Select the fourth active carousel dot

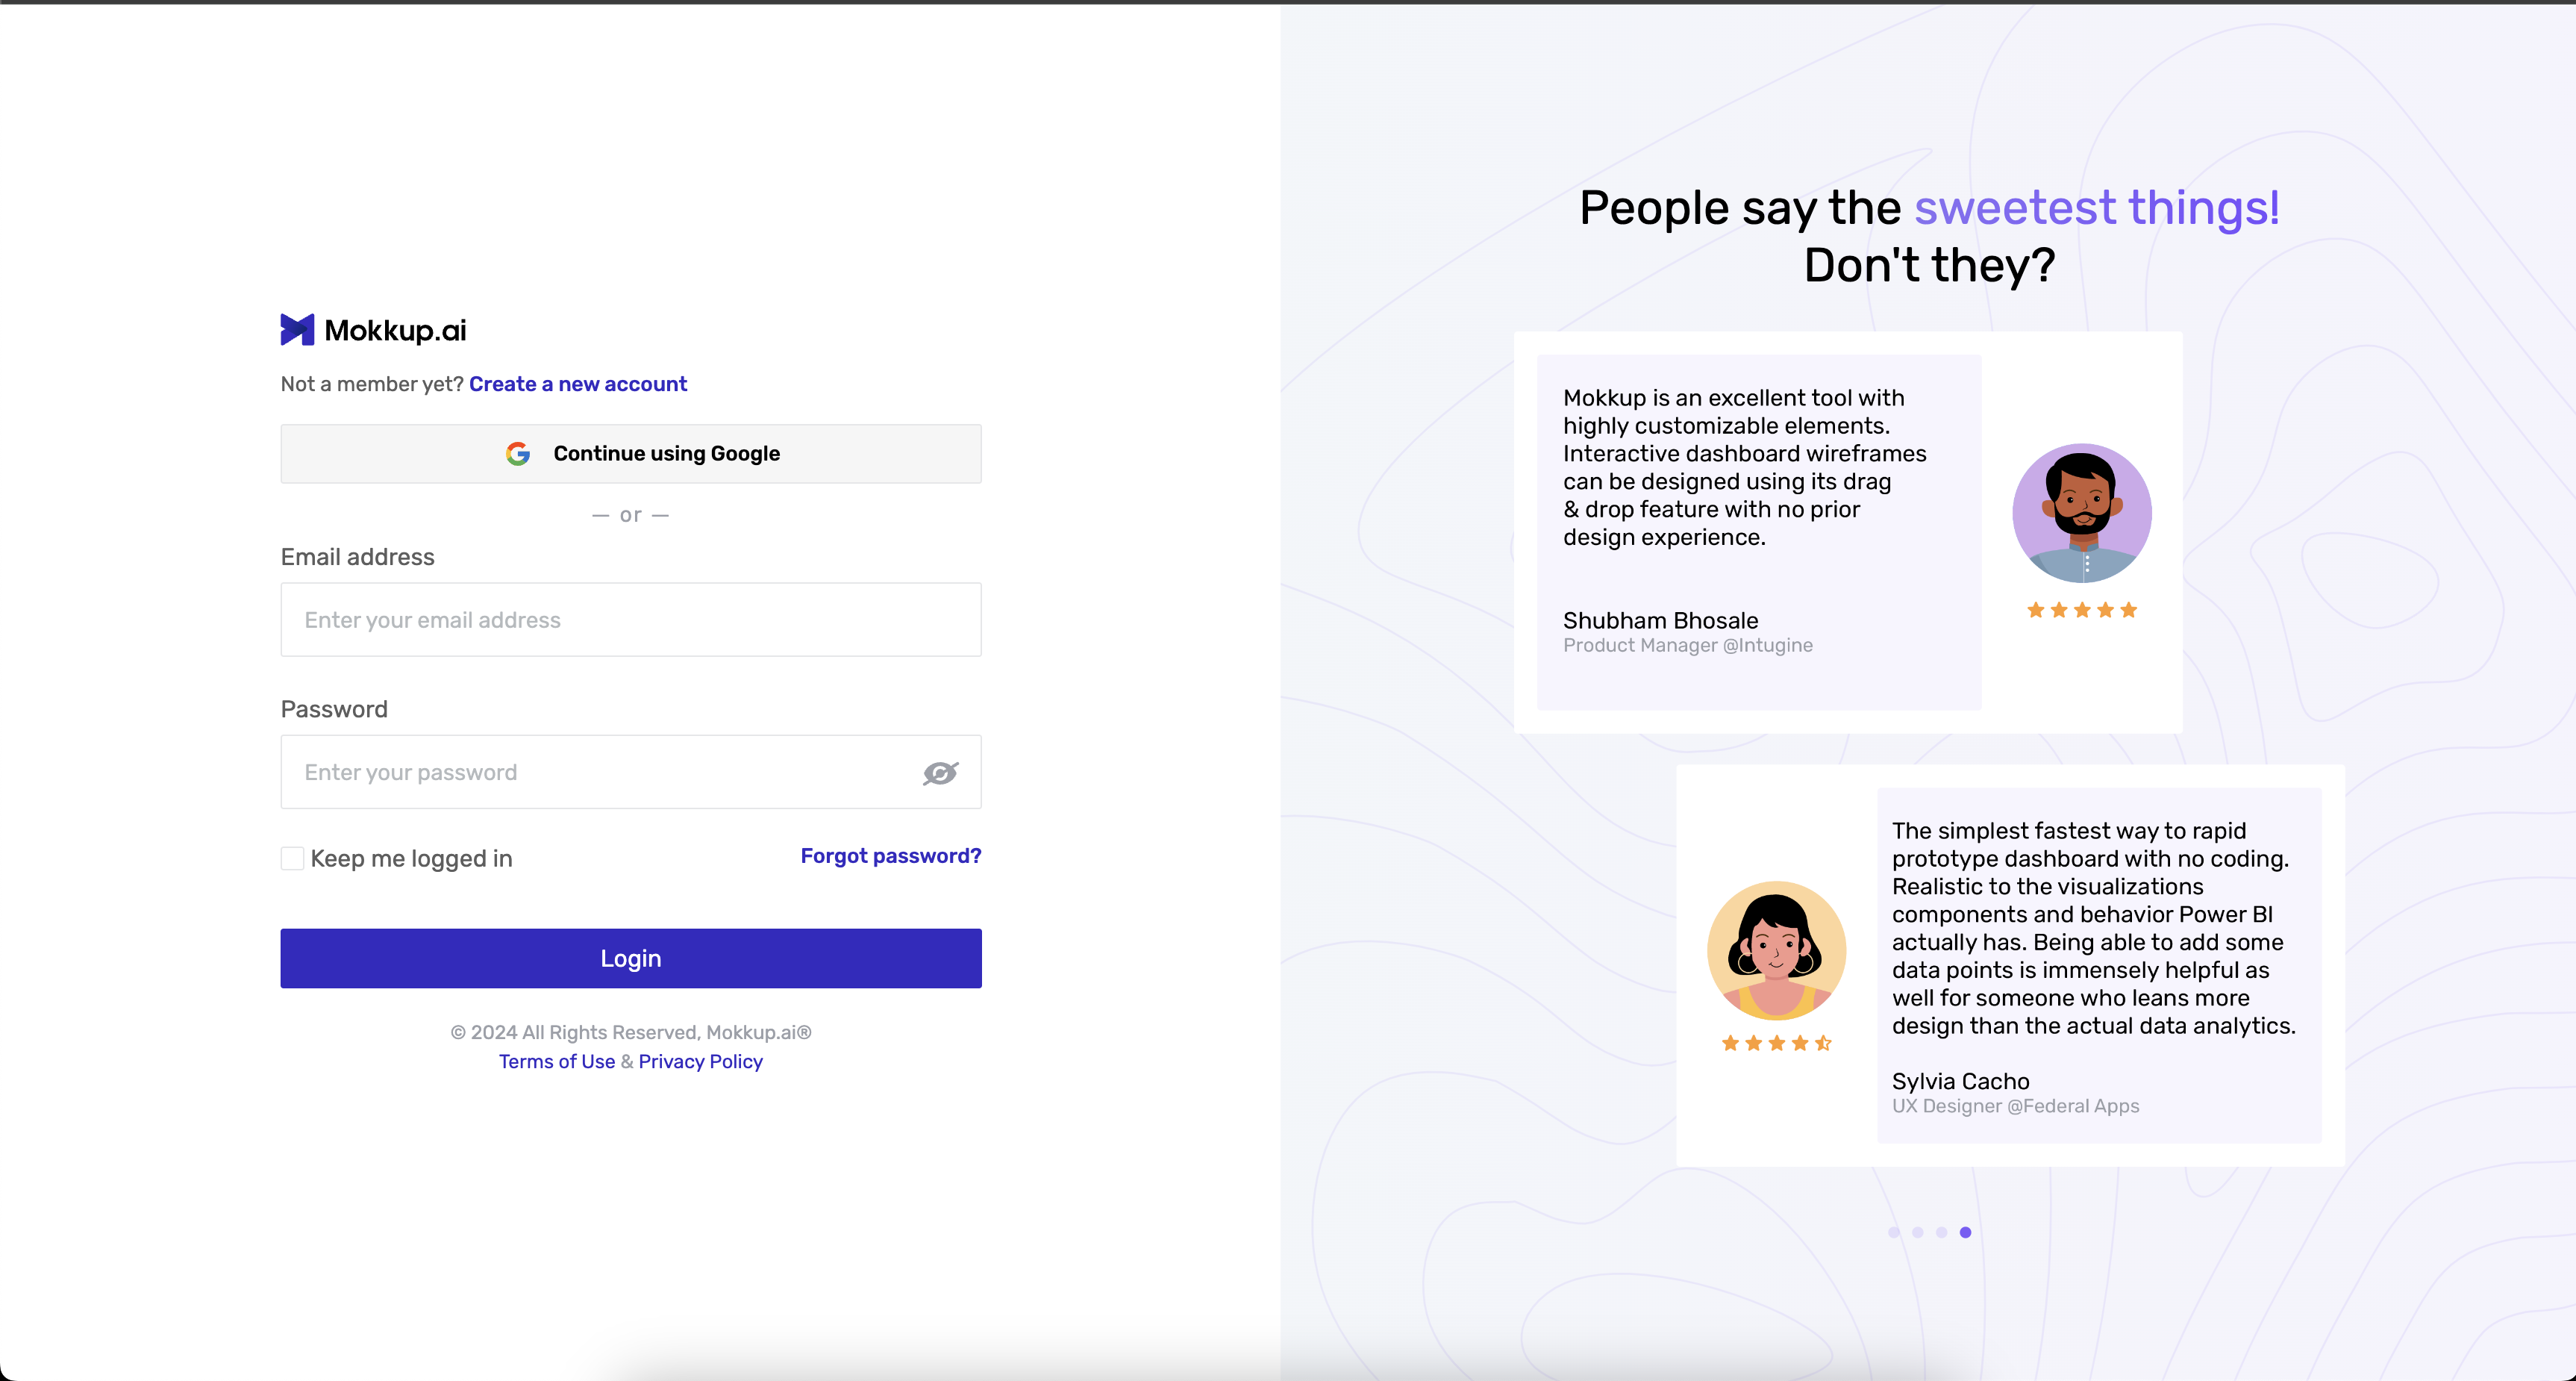[x=1965, y=1233]
